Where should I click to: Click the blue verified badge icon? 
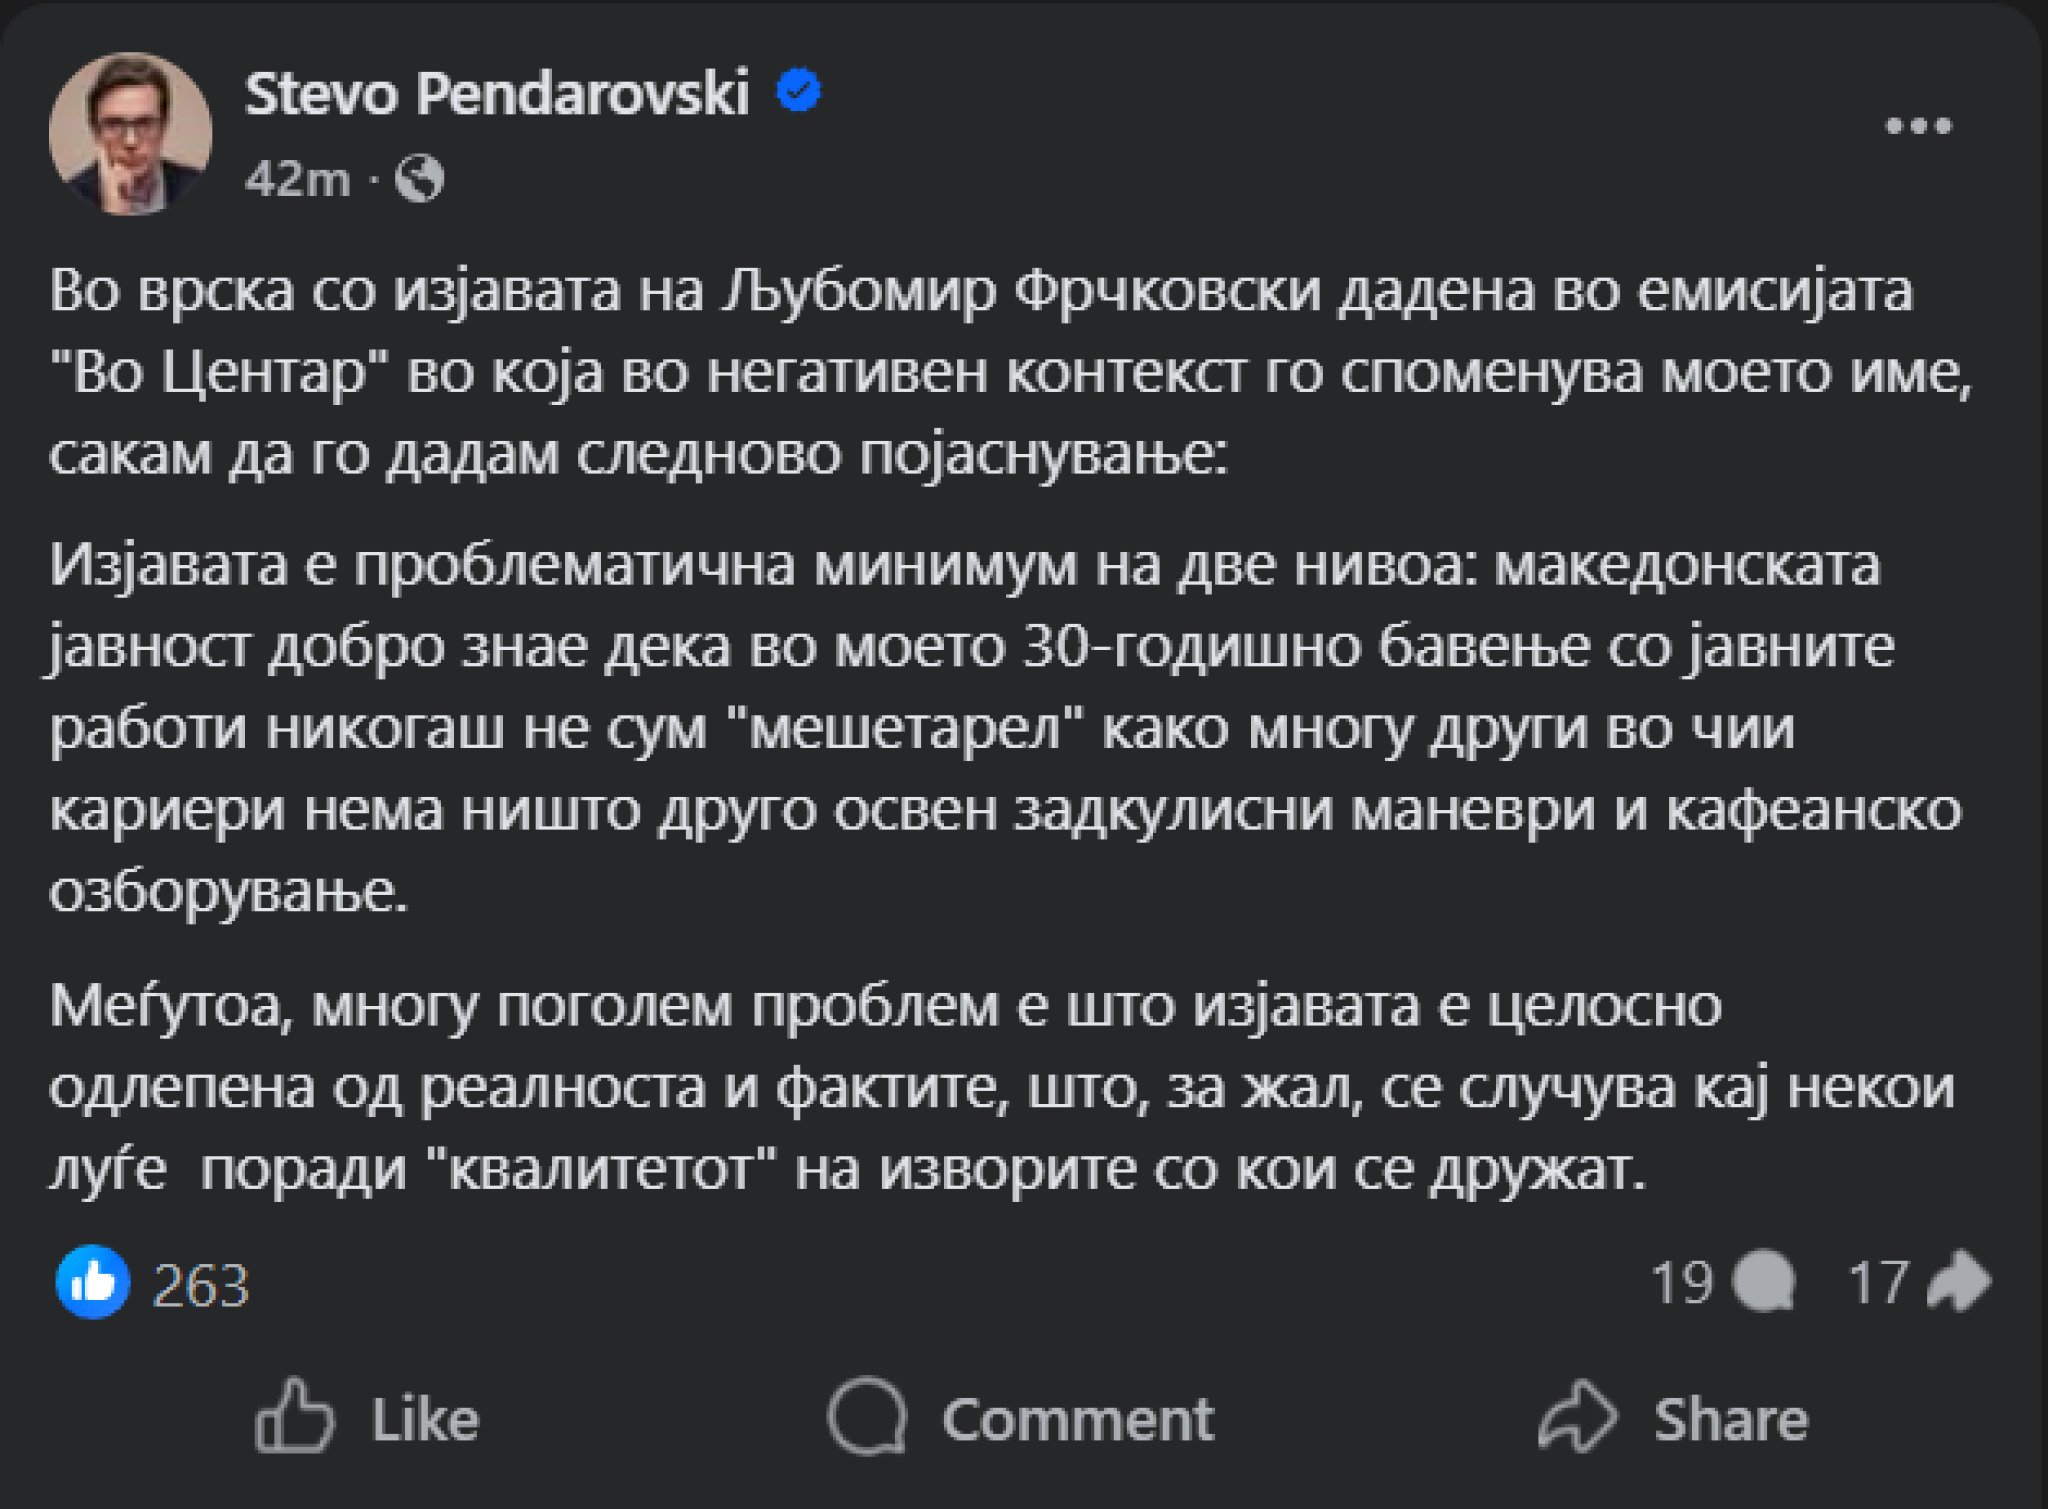point(799,91)
